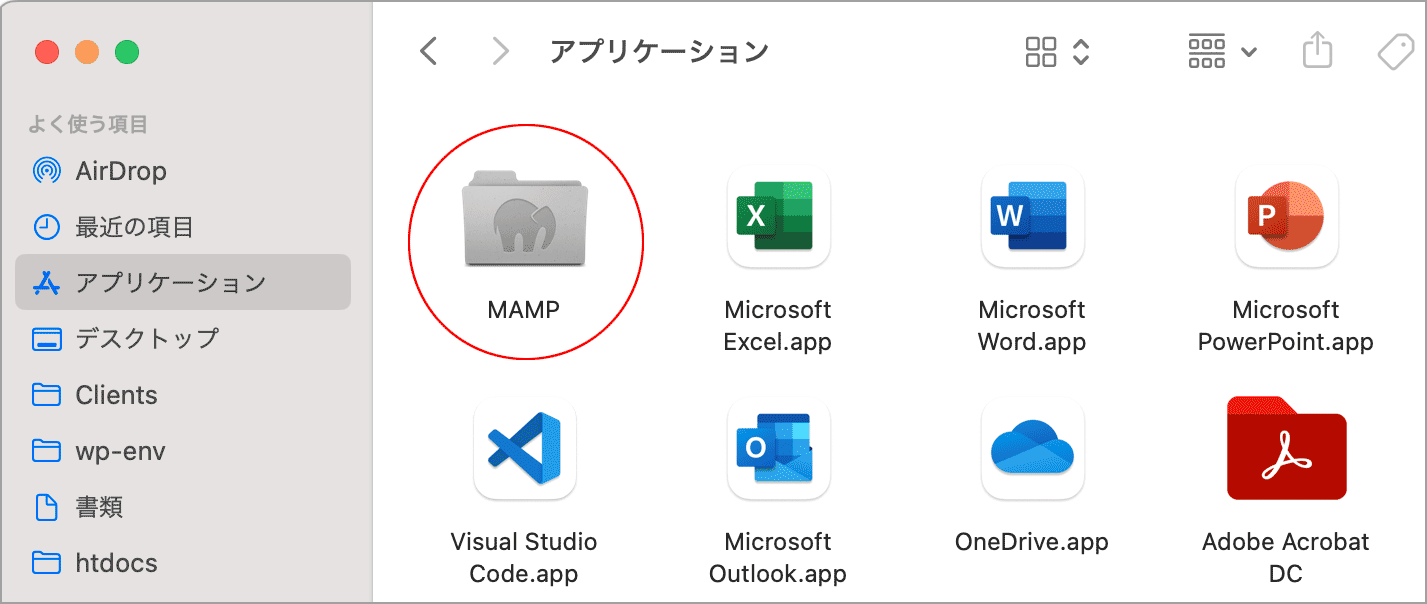Go back with the left chevron
The height and width of the screenshot is (604, 1427).
pyautogui.click(x=429, y=51)
